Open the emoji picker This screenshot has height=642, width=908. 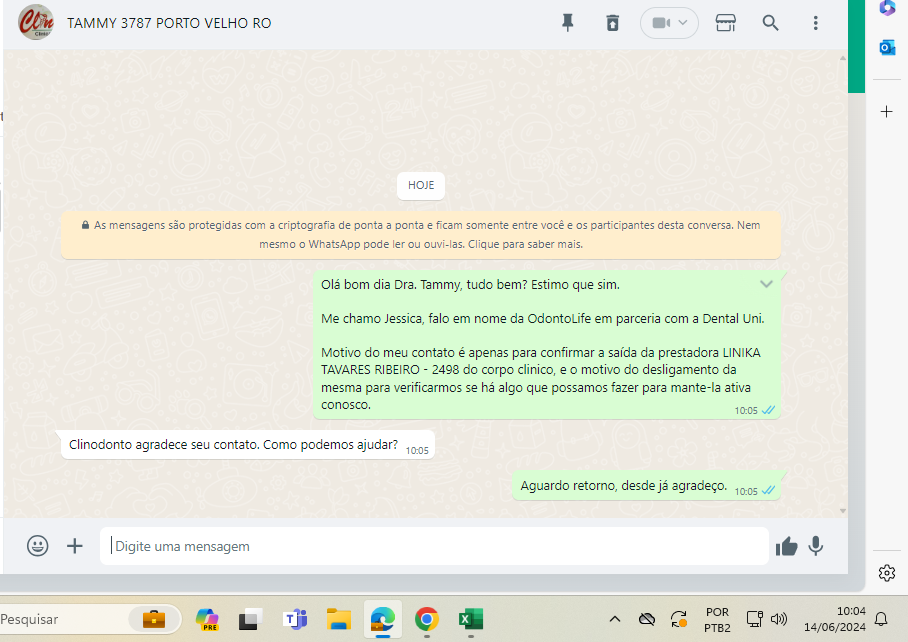pos(38,546)
